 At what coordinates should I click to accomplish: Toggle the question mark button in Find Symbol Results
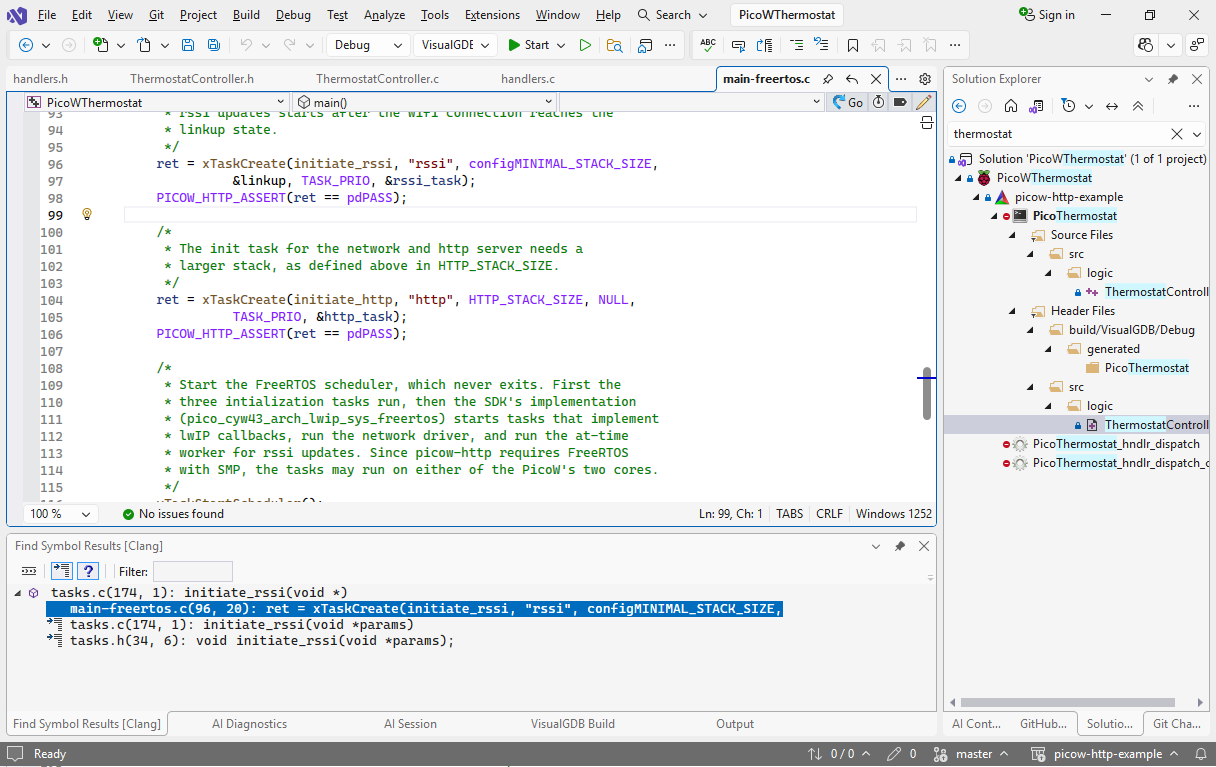pyautogui.click(x=88, y=571)
